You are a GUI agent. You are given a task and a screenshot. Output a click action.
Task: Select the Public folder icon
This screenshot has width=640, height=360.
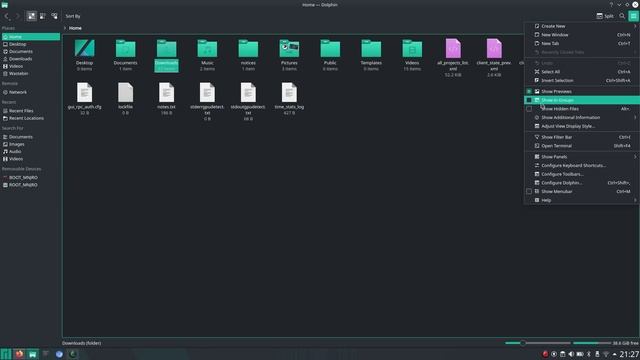tap(330, 49)
